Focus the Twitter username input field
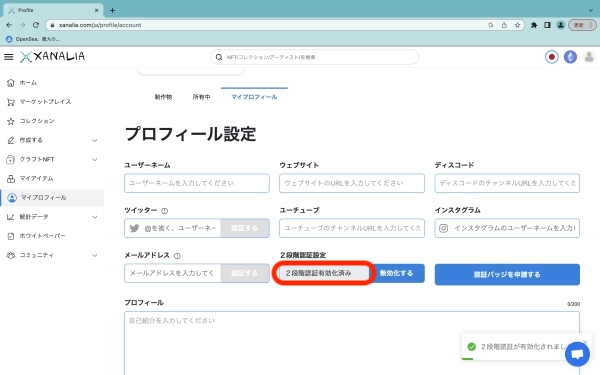This screenshot has width=600, height=375. (x=173, y=228)
